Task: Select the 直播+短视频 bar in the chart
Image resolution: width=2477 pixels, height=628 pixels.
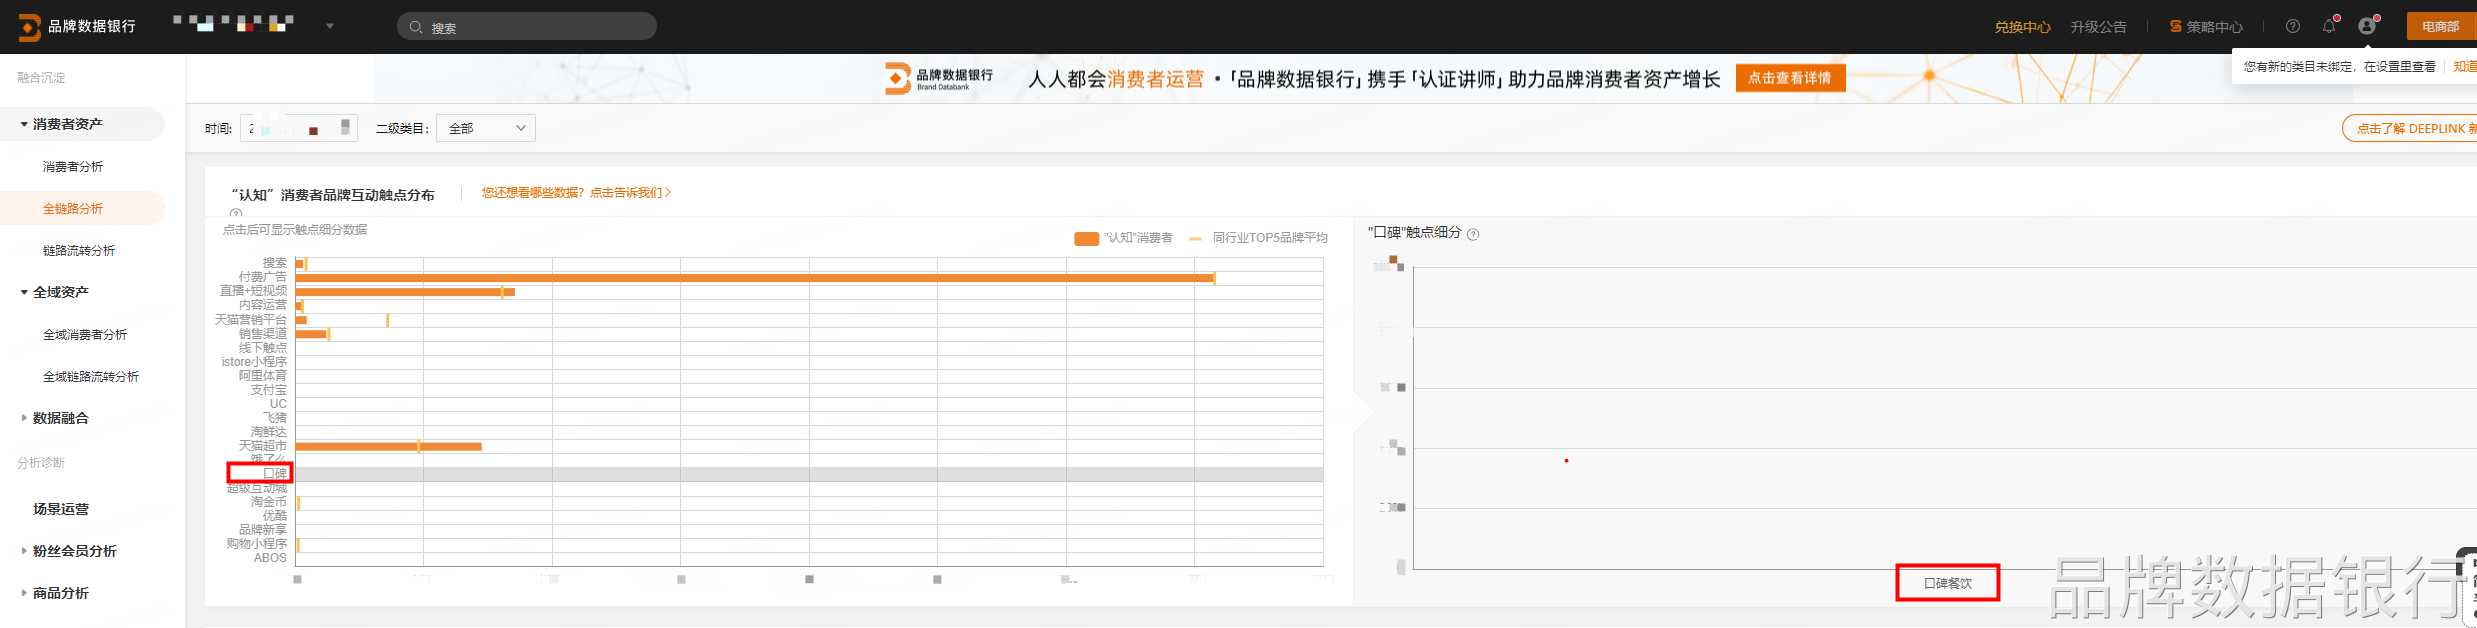Action: coord(405,292)
